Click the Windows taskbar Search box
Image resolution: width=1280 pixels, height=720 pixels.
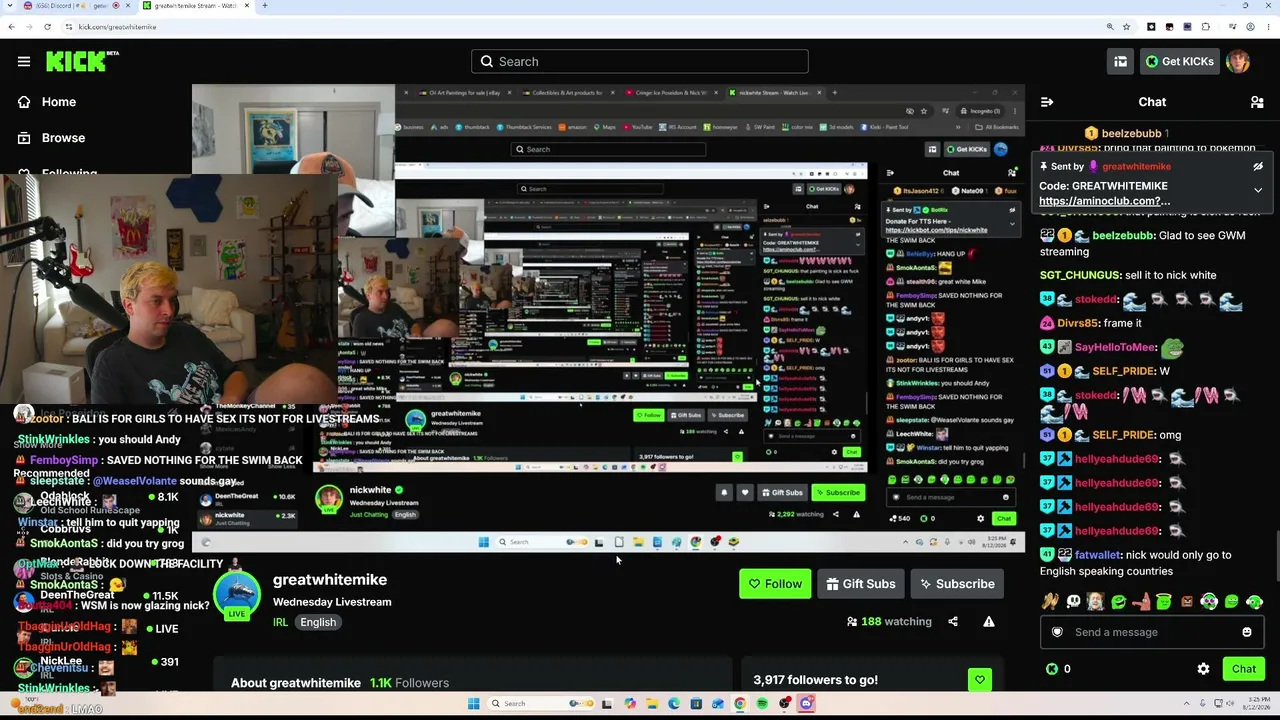[542, 704]
